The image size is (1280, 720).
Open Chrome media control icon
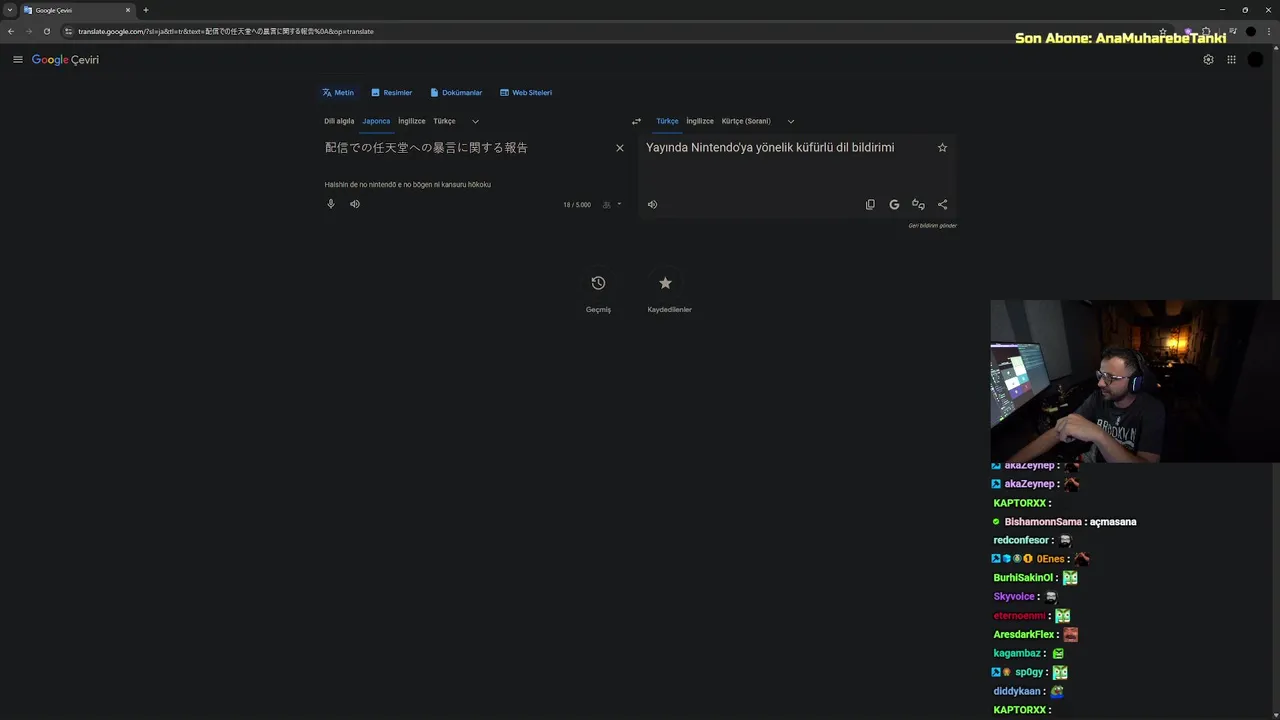[1233, 31]
